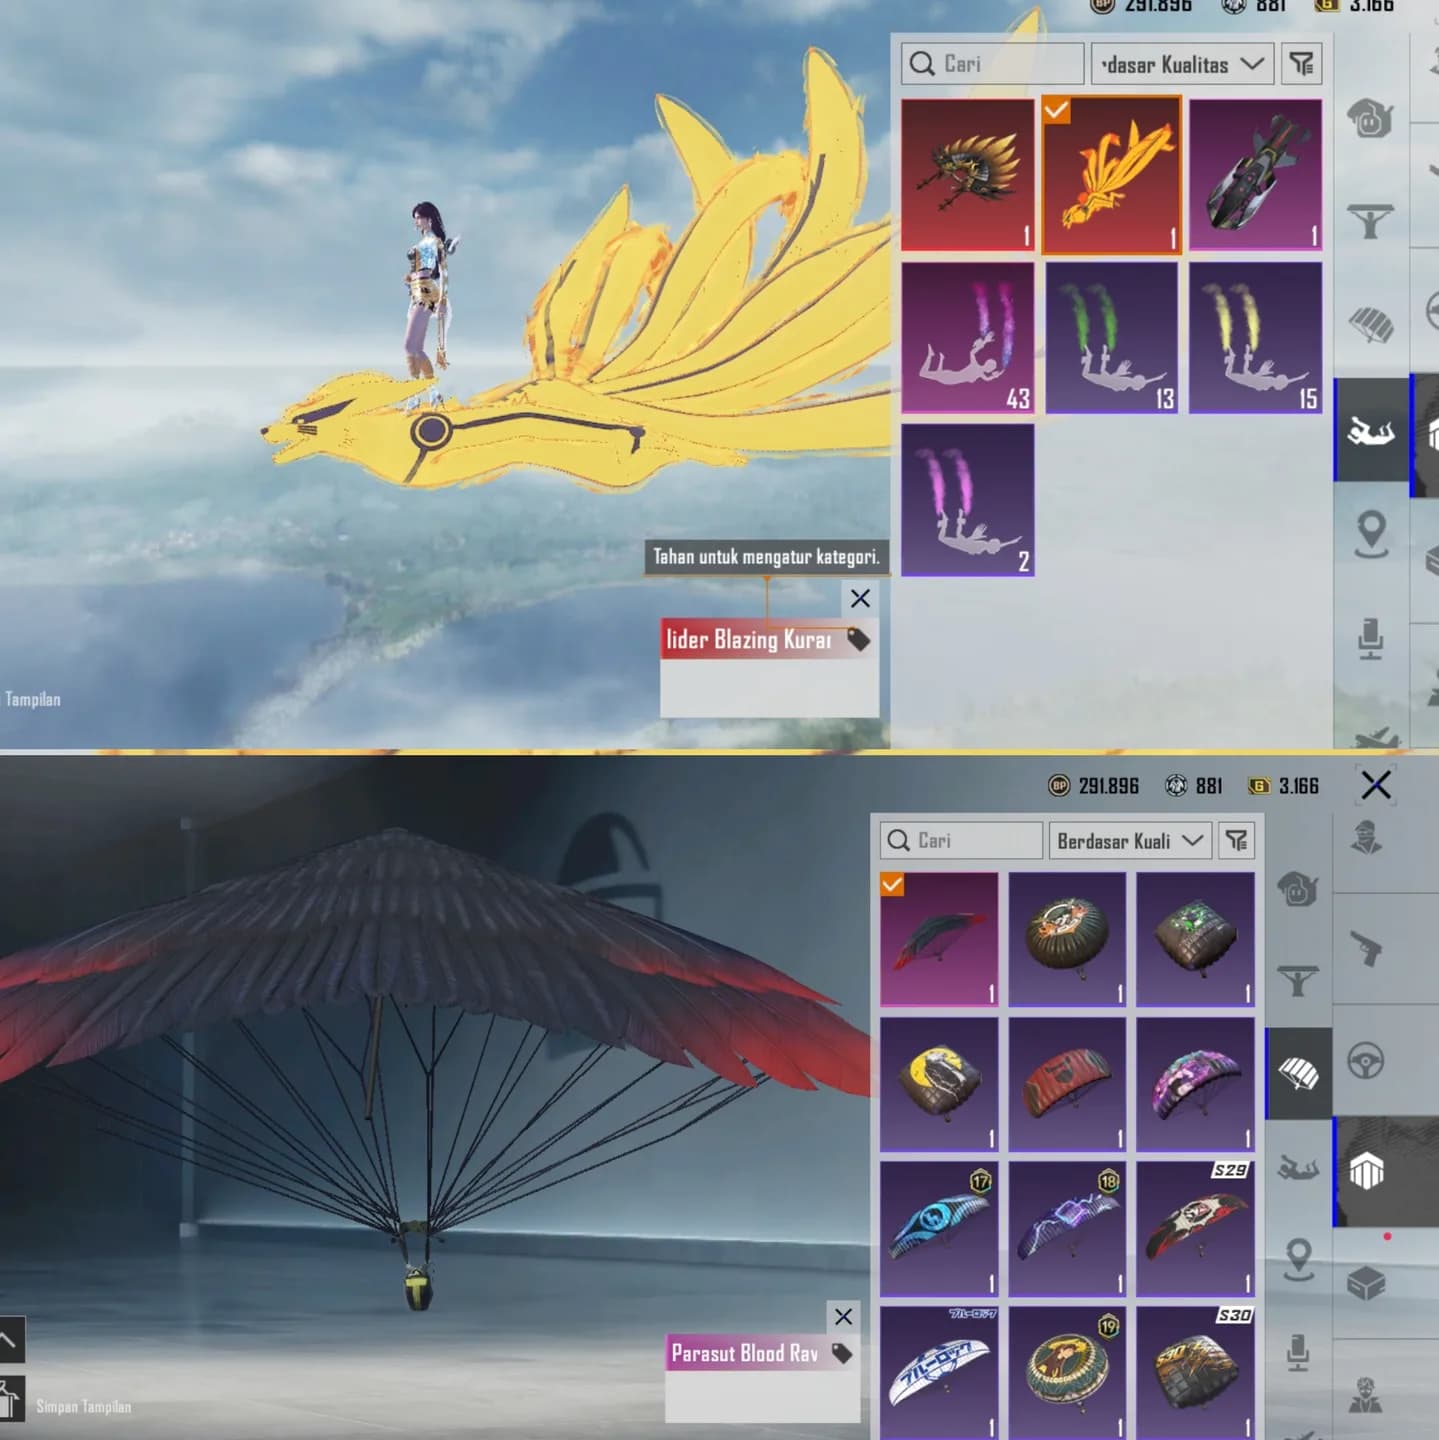Image resolution: width=1439 pixels, height=1440 pixels.
Task: Close the Blazing Kurai tag popup
Action: click(x=860, y=598)
